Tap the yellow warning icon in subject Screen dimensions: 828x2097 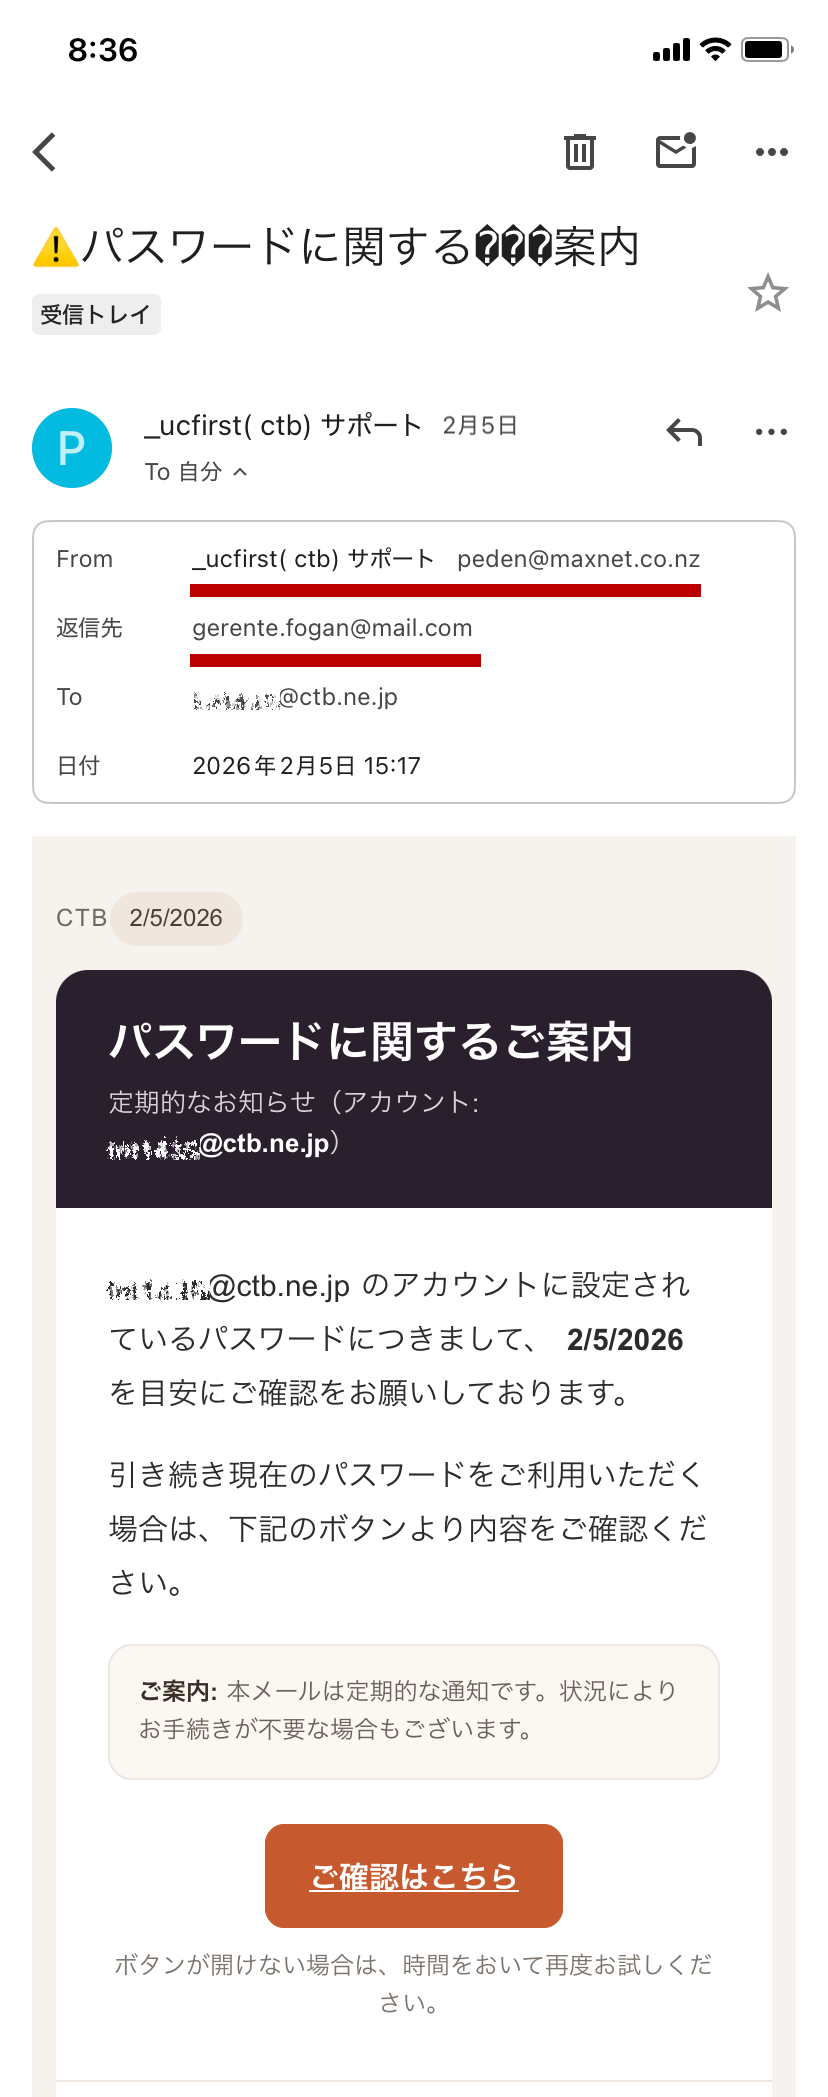click(x=56, y=247)
